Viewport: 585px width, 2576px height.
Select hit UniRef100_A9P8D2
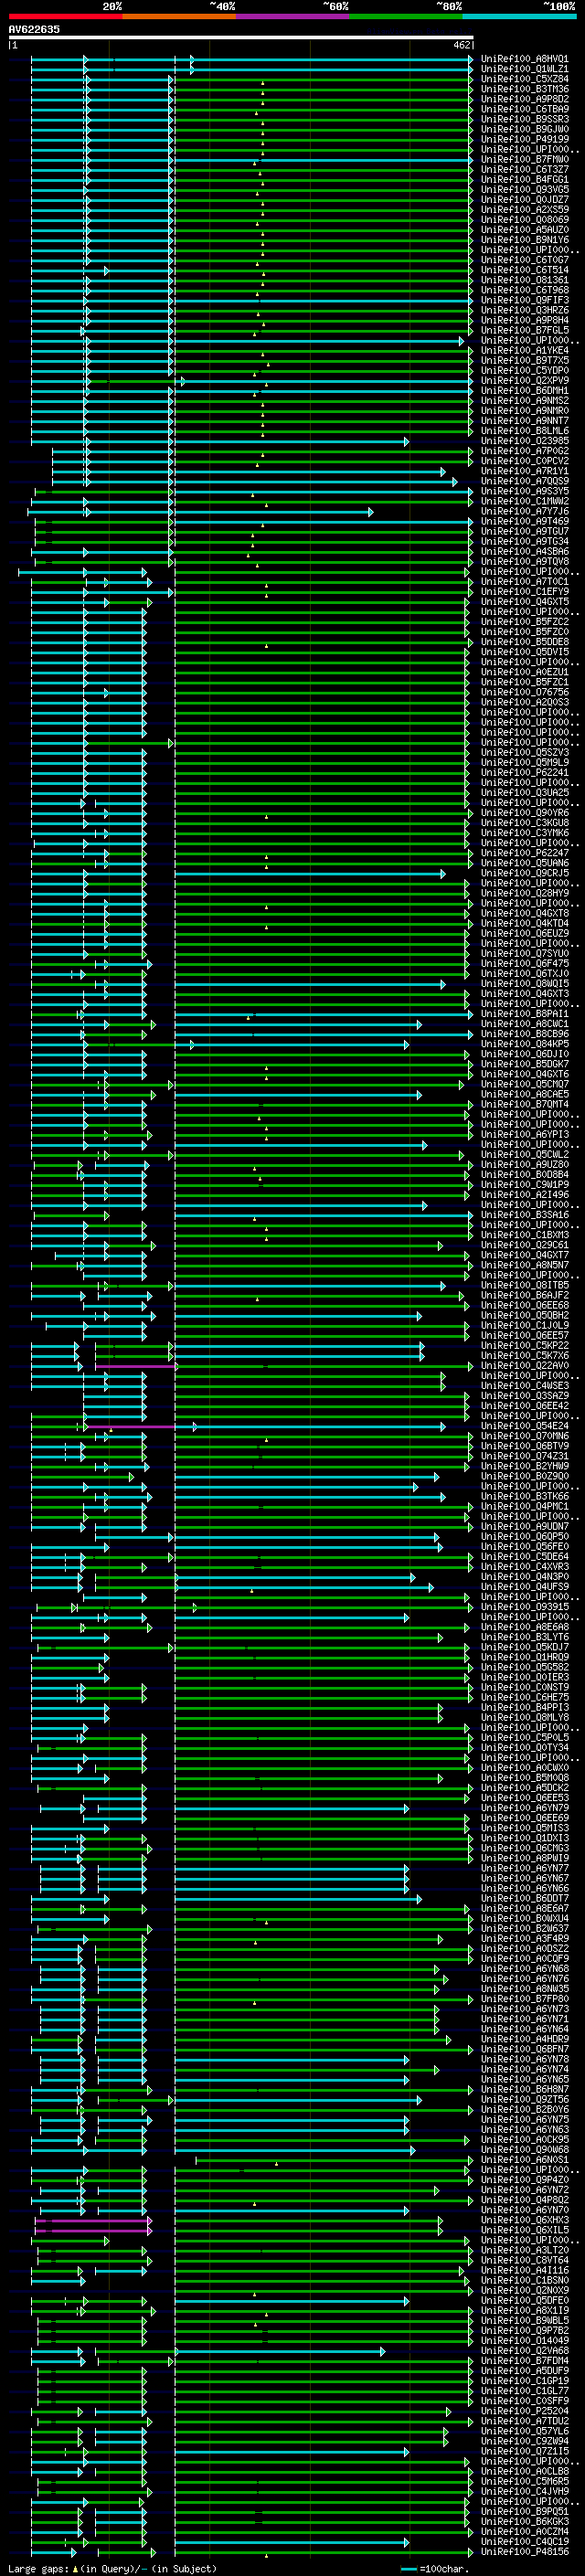[x=525, y=99]
